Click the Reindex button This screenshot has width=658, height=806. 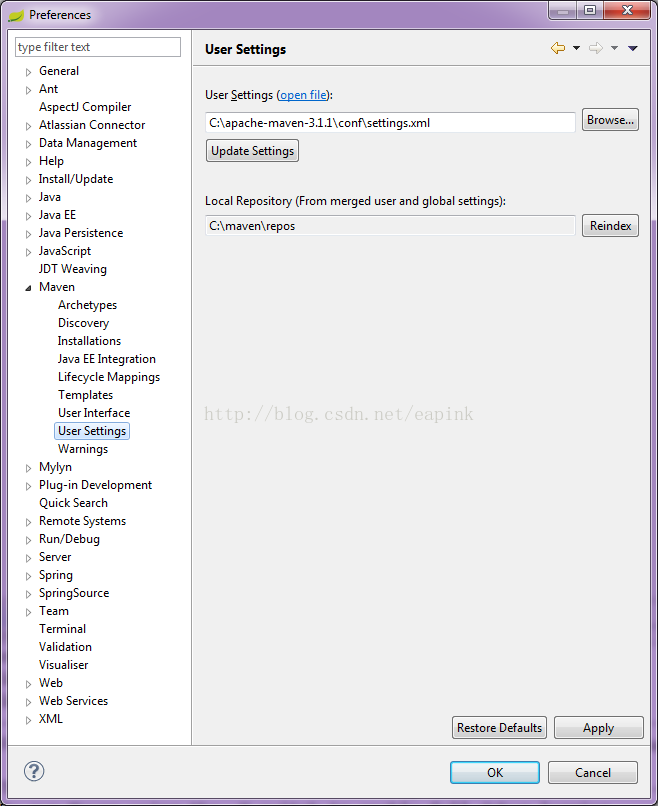pyautogui.click(x=610, y=226)
